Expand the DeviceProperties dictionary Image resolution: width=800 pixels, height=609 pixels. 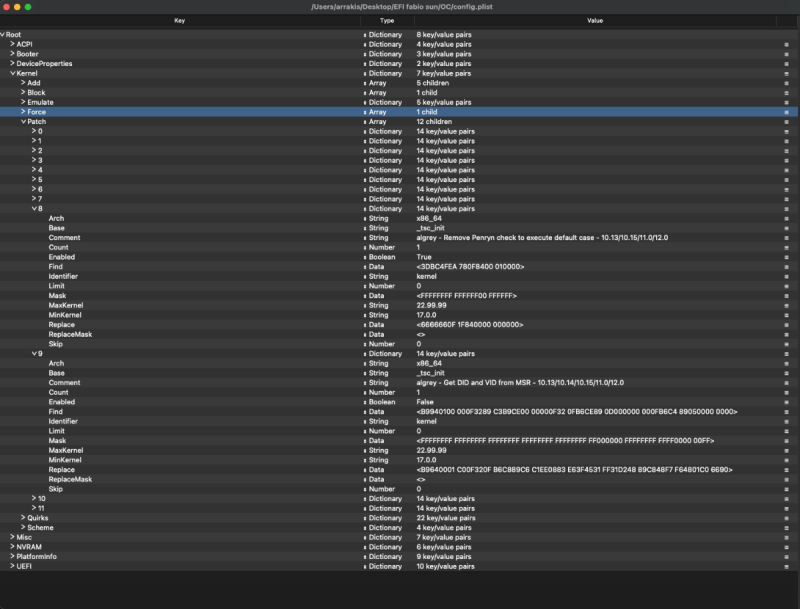pyautogui.click(x=12, y=63)
